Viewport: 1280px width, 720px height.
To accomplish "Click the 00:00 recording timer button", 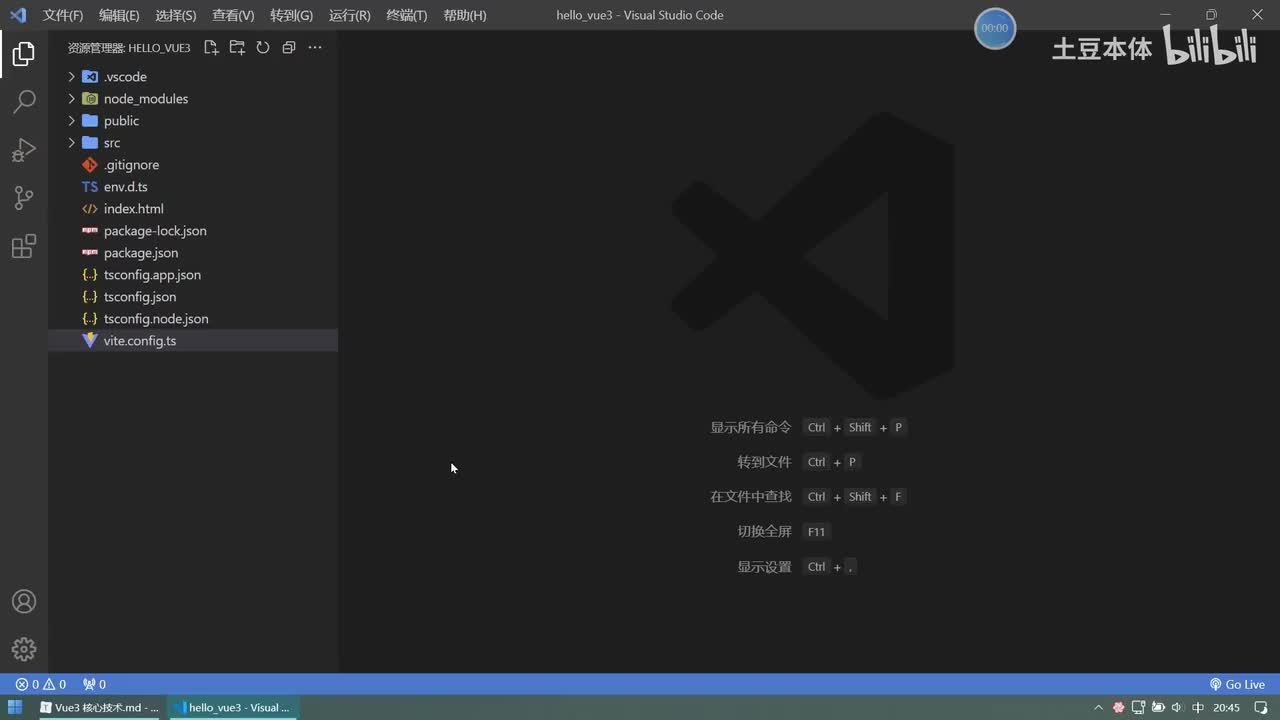I will [995, 28].
